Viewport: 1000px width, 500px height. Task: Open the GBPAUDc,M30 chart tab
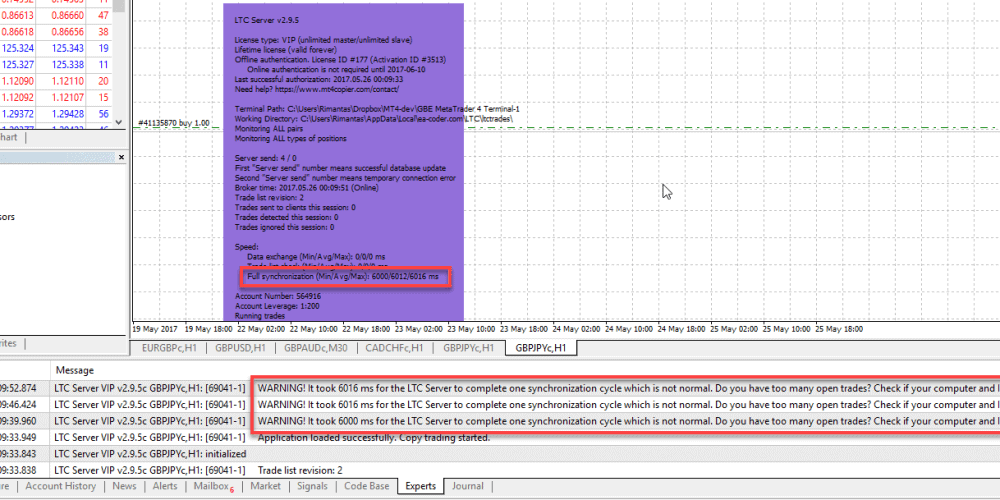[x=316, y=348]
